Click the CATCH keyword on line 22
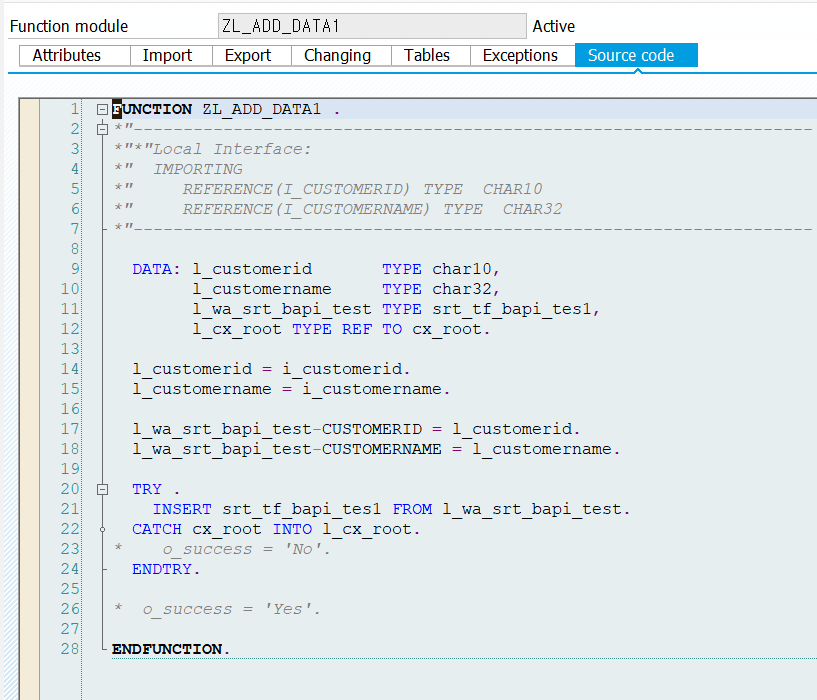Image resolution: width=817 pixels, height=700 pixels. click(x=157, y=529)
